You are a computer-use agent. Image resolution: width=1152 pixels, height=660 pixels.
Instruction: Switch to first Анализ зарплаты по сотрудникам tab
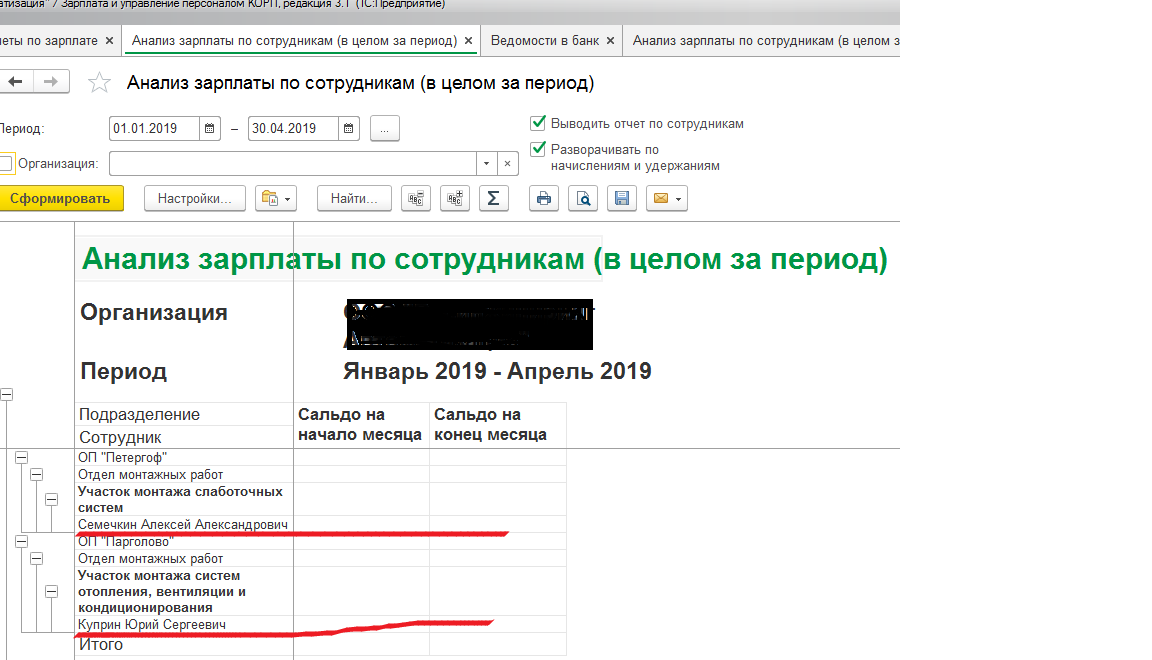pyautogui.click(x=294, y=40)
